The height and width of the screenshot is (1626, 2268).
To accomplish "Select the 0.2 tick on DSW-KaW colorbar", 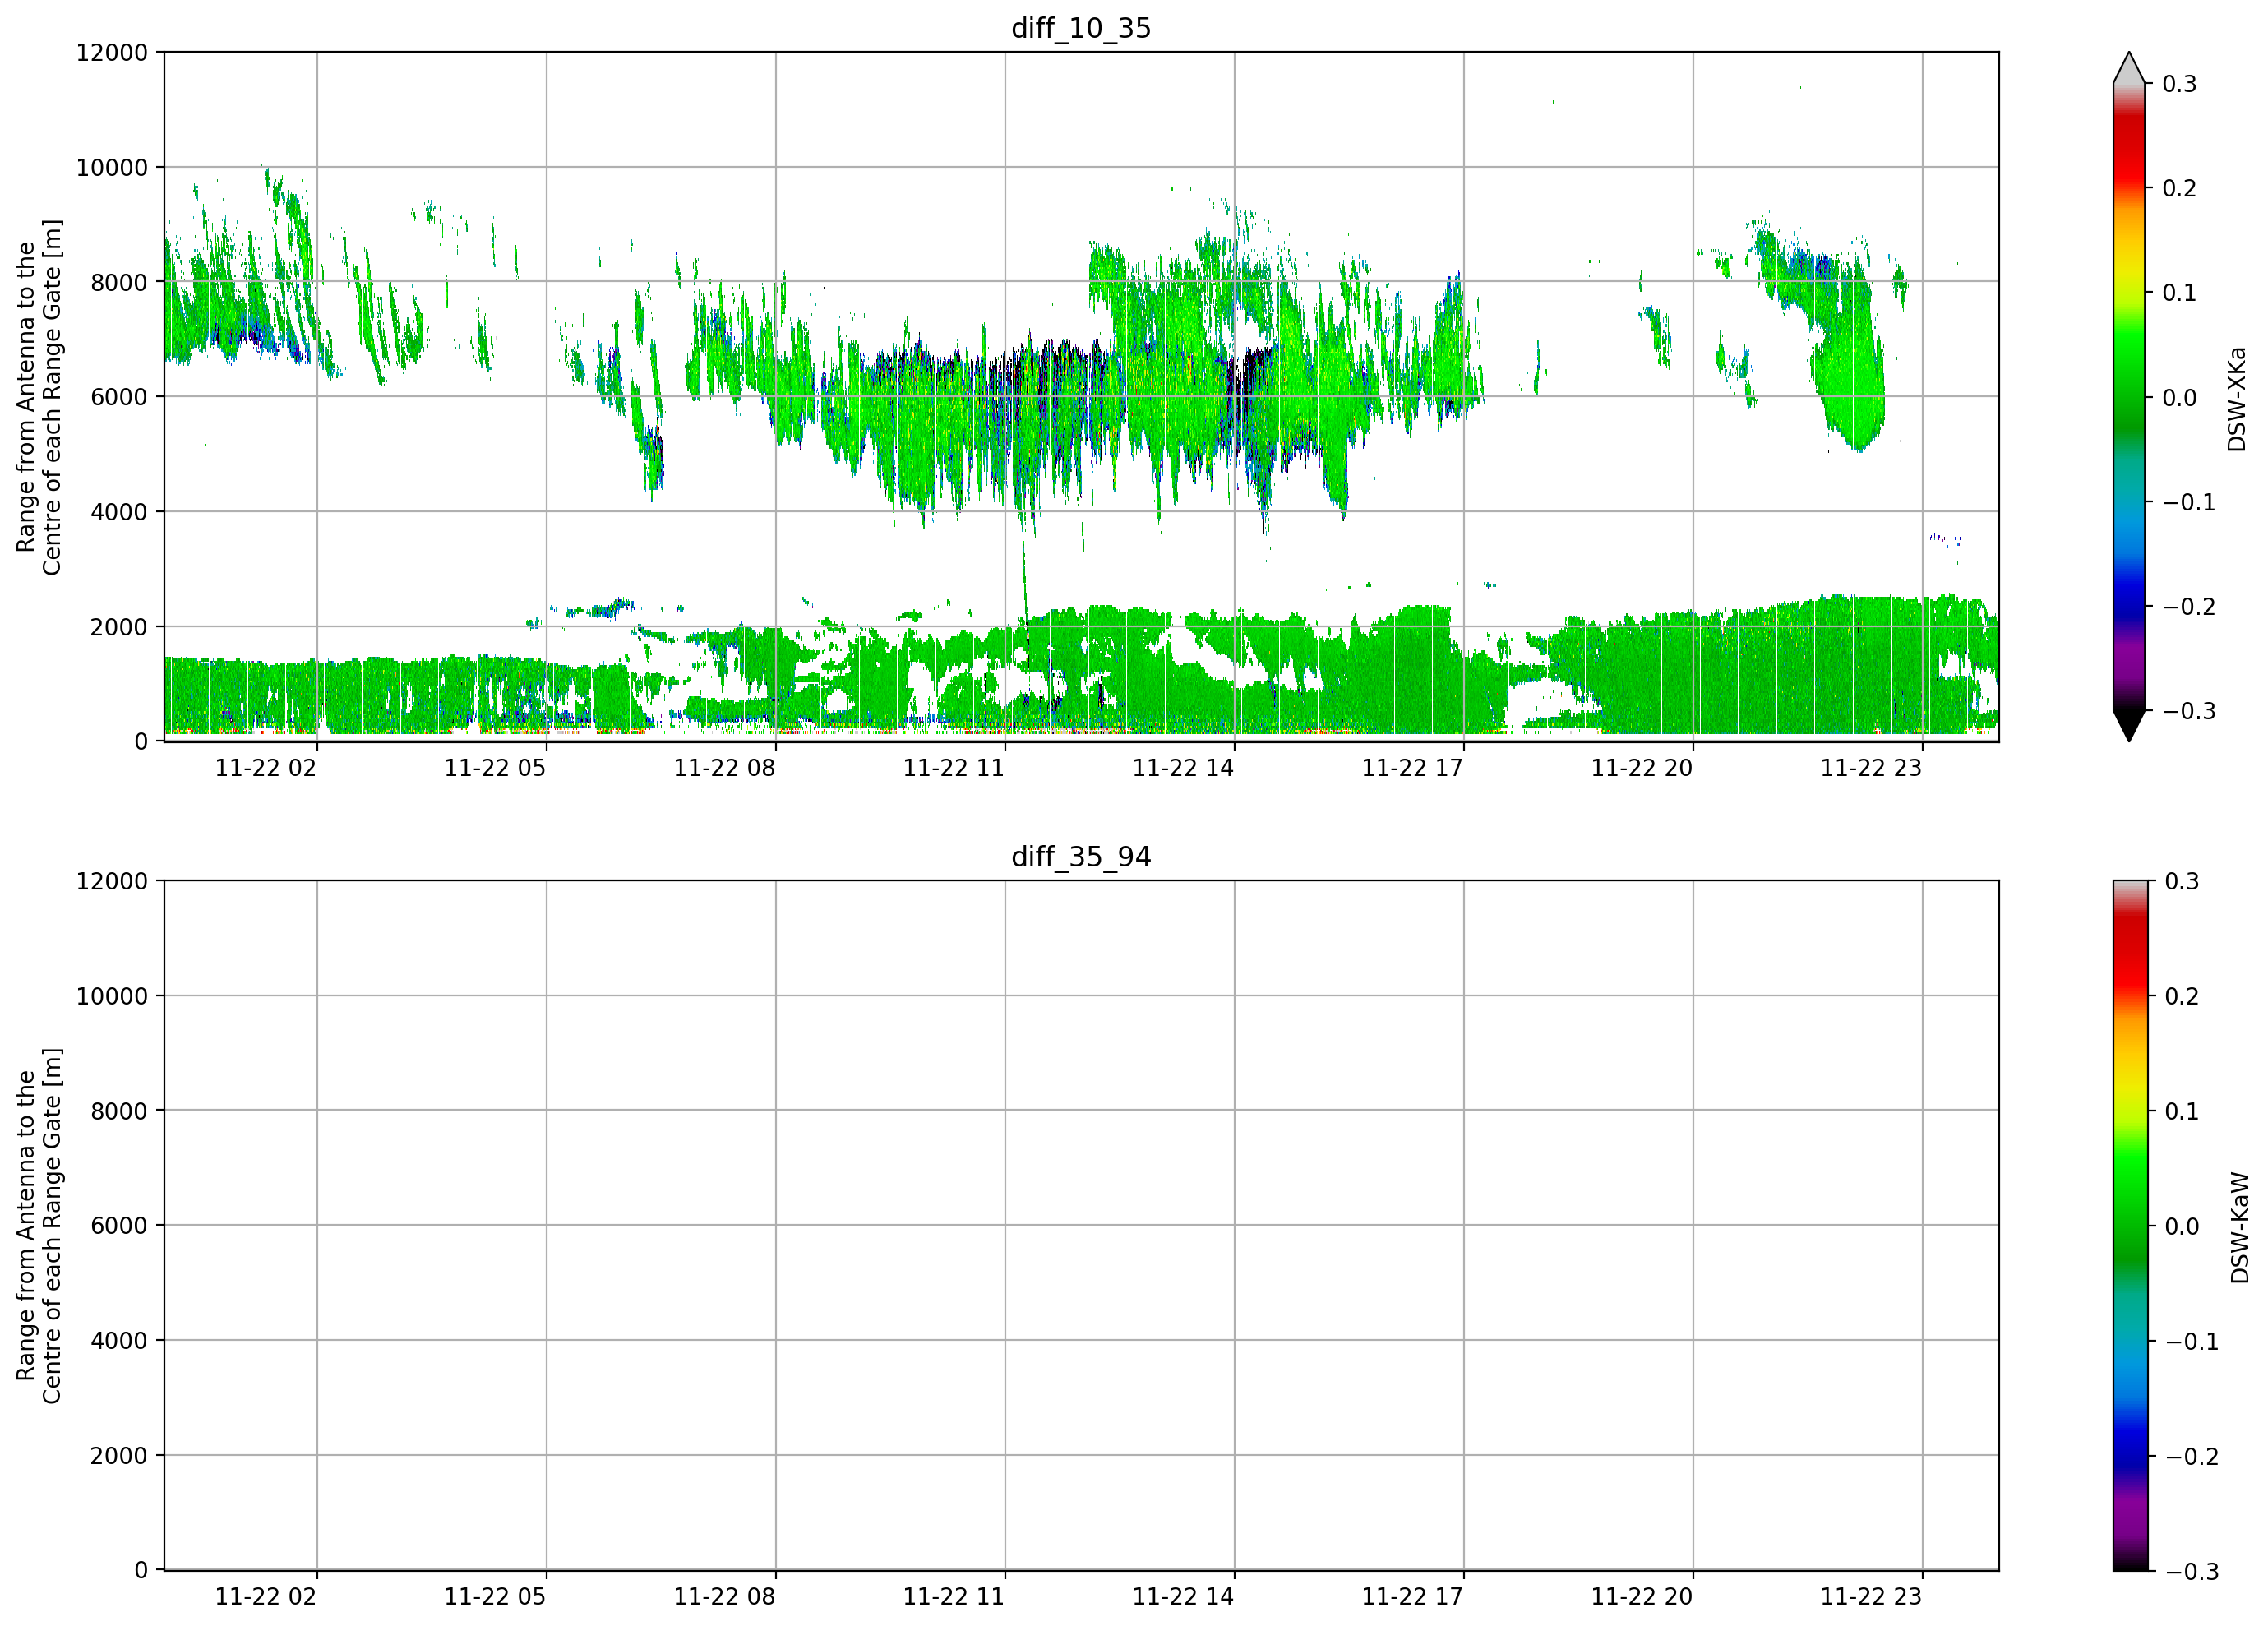I will 2183,996.
